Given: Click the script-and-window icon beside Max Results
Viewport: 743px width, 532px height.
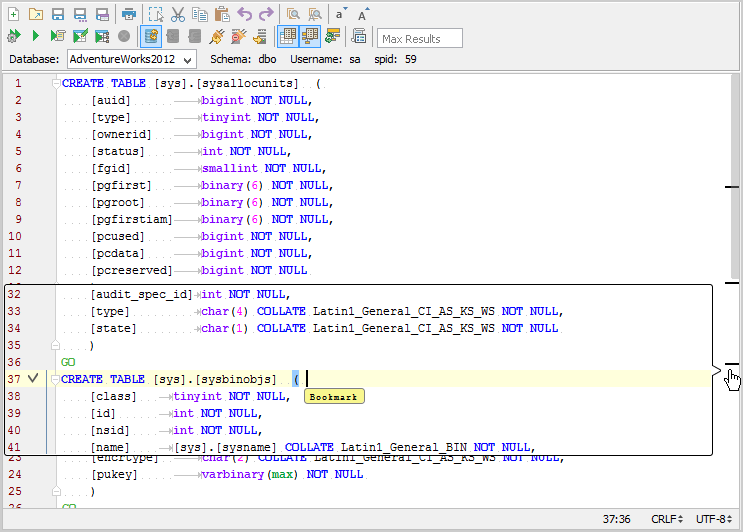Looking at the screenshot, I should click(359, 36).
